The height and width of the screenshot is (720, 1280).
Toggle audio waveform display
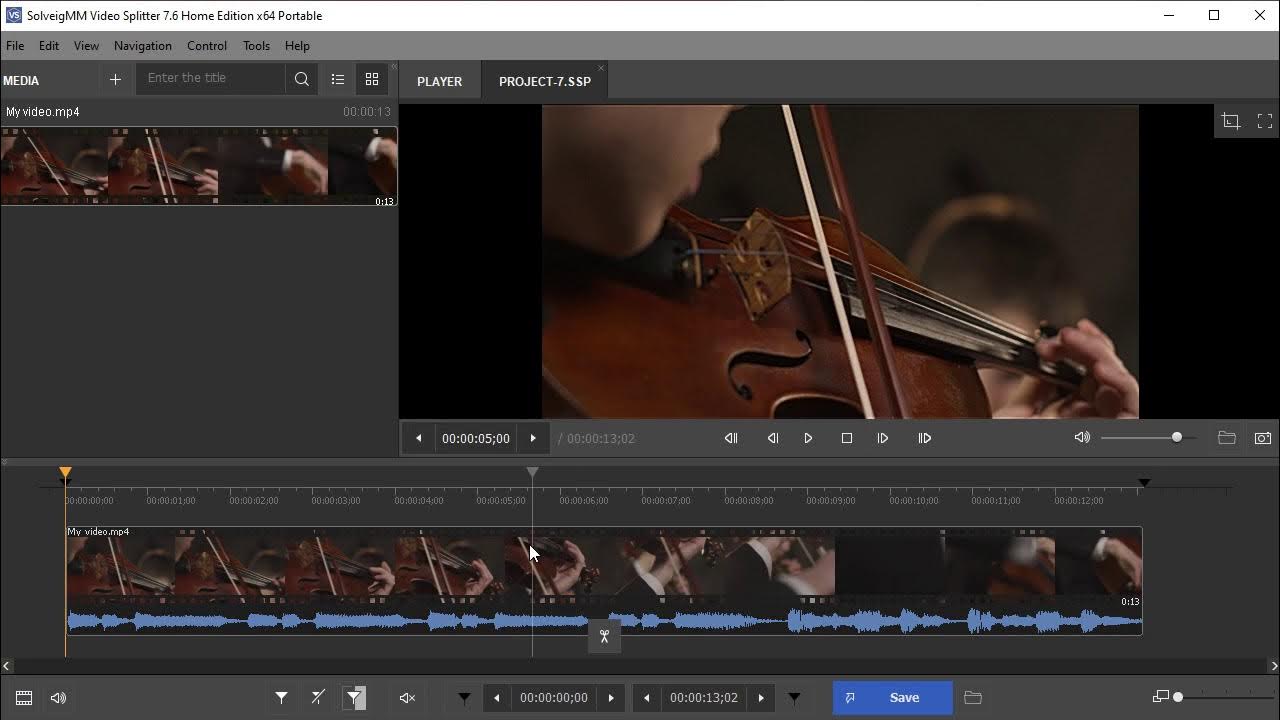(58, 698)
